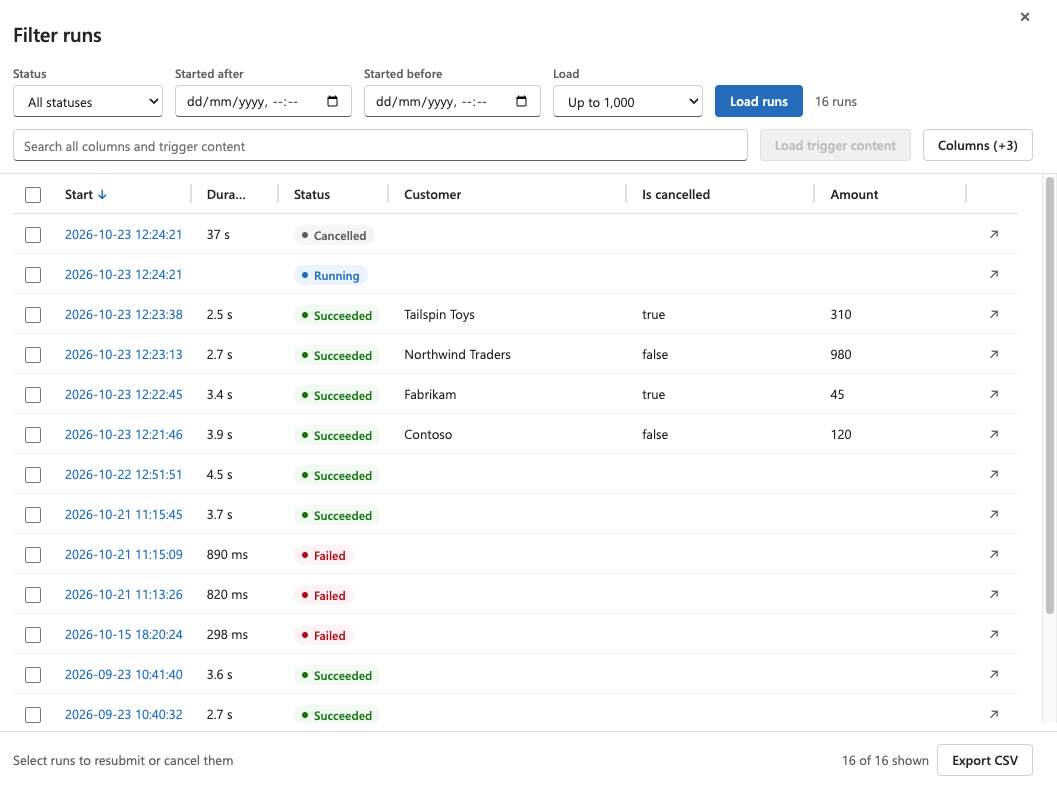
Task: Open run details arrow for 2026-10-21 11:15:45 run
Action: (x=994, y=514)
